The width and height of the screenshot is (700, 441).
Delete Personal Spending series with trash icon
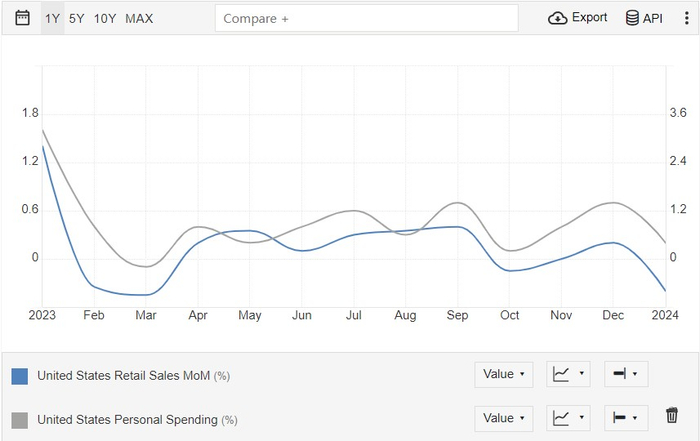673,416
